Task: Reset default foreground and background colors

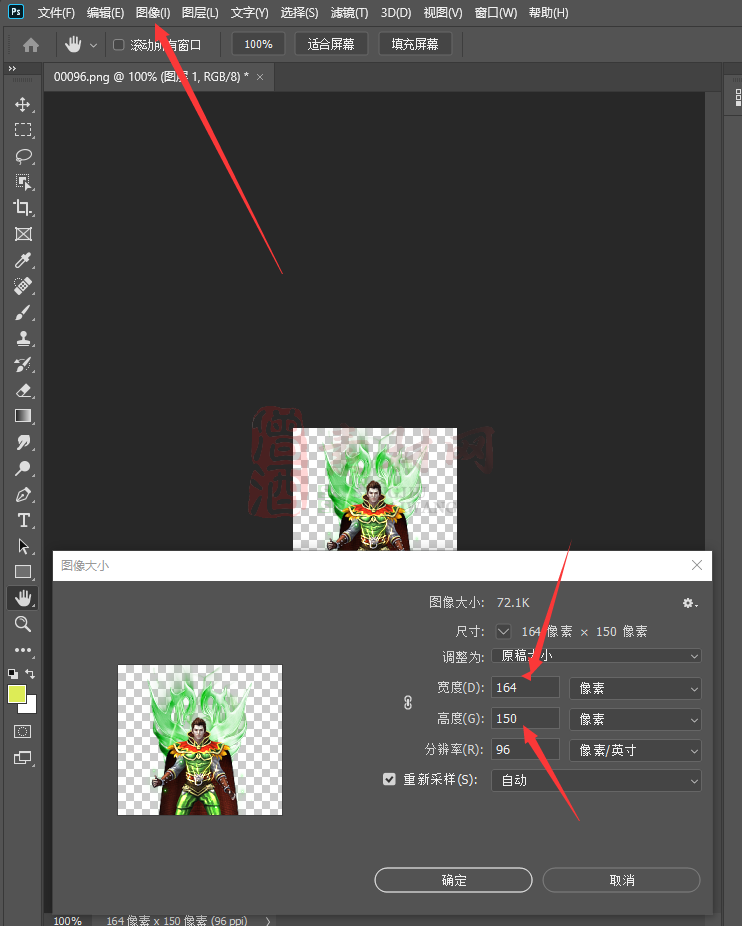Action: click(12, 674)
